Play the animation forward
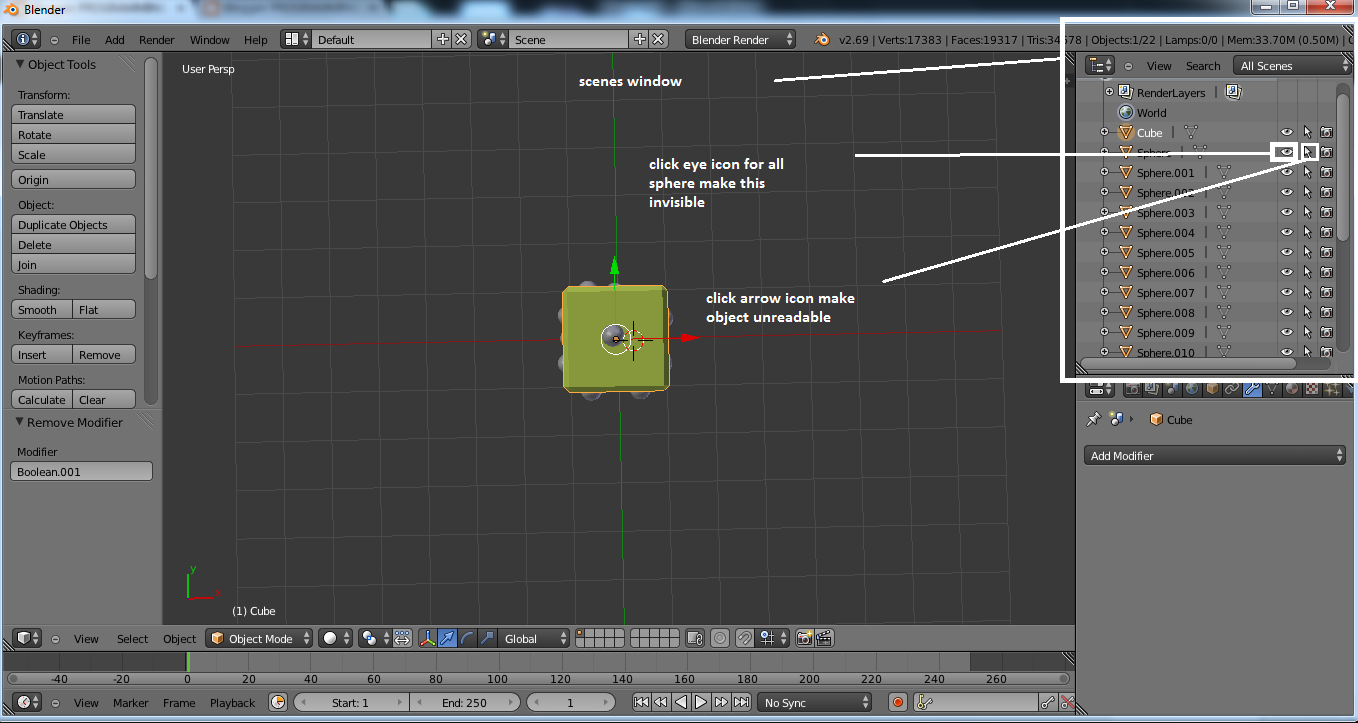1358x723 pixels. click(x=702, y=702)
